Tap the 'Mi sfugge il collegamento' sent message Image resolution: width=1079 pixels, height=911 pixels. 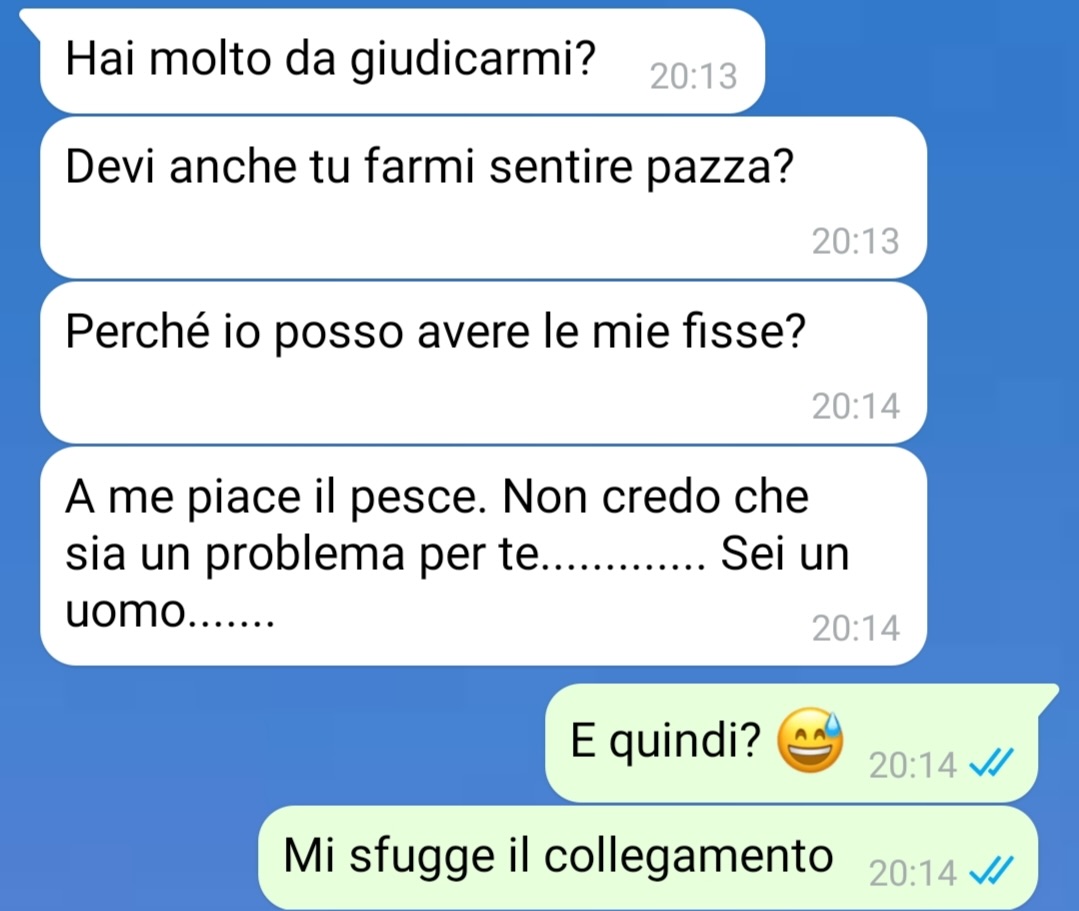[x=648, y=858]
